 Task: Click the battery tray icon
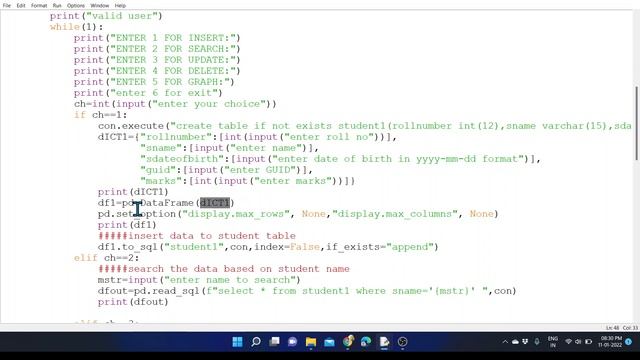[x=589, y=342]
